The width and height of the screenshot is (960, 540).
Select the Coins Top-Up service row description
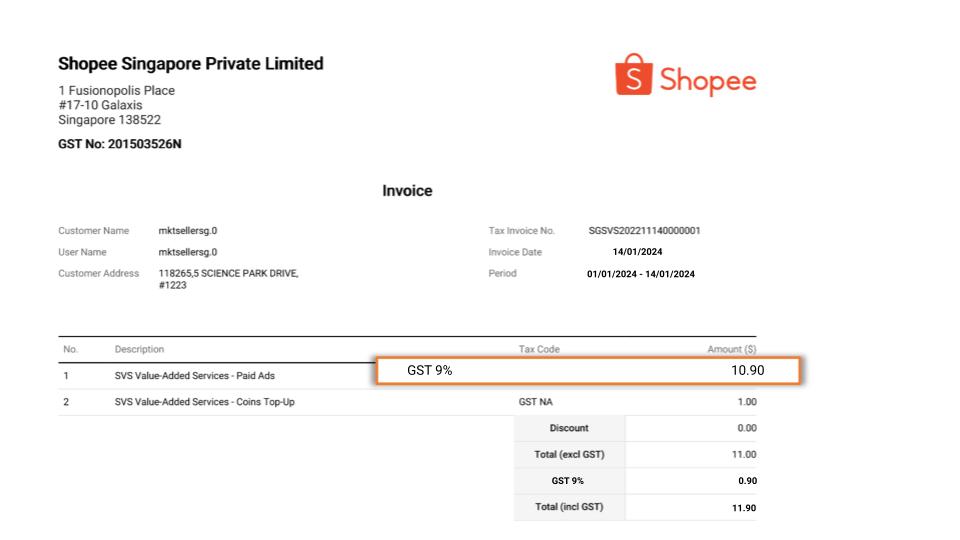(x=204, y=402)
